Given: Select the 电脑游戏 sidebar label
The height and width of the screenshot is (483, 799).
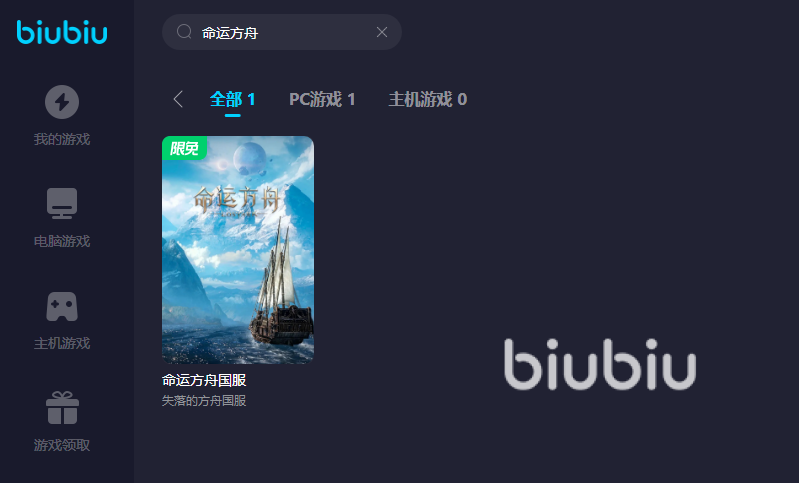Looking at the screenshot, I should (x=62, y=241).
